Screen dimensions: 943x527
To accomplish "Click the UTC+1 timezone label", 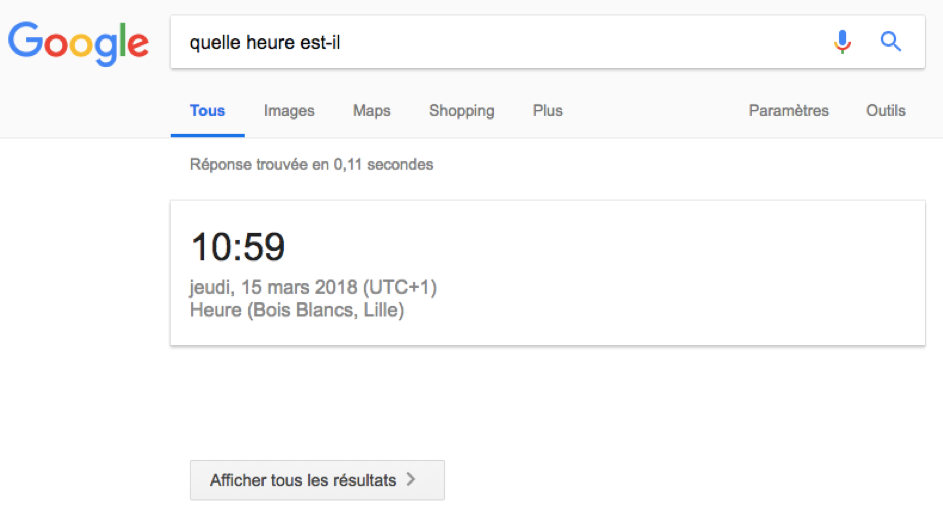I will pyautogui.click(x=400, y=288).
